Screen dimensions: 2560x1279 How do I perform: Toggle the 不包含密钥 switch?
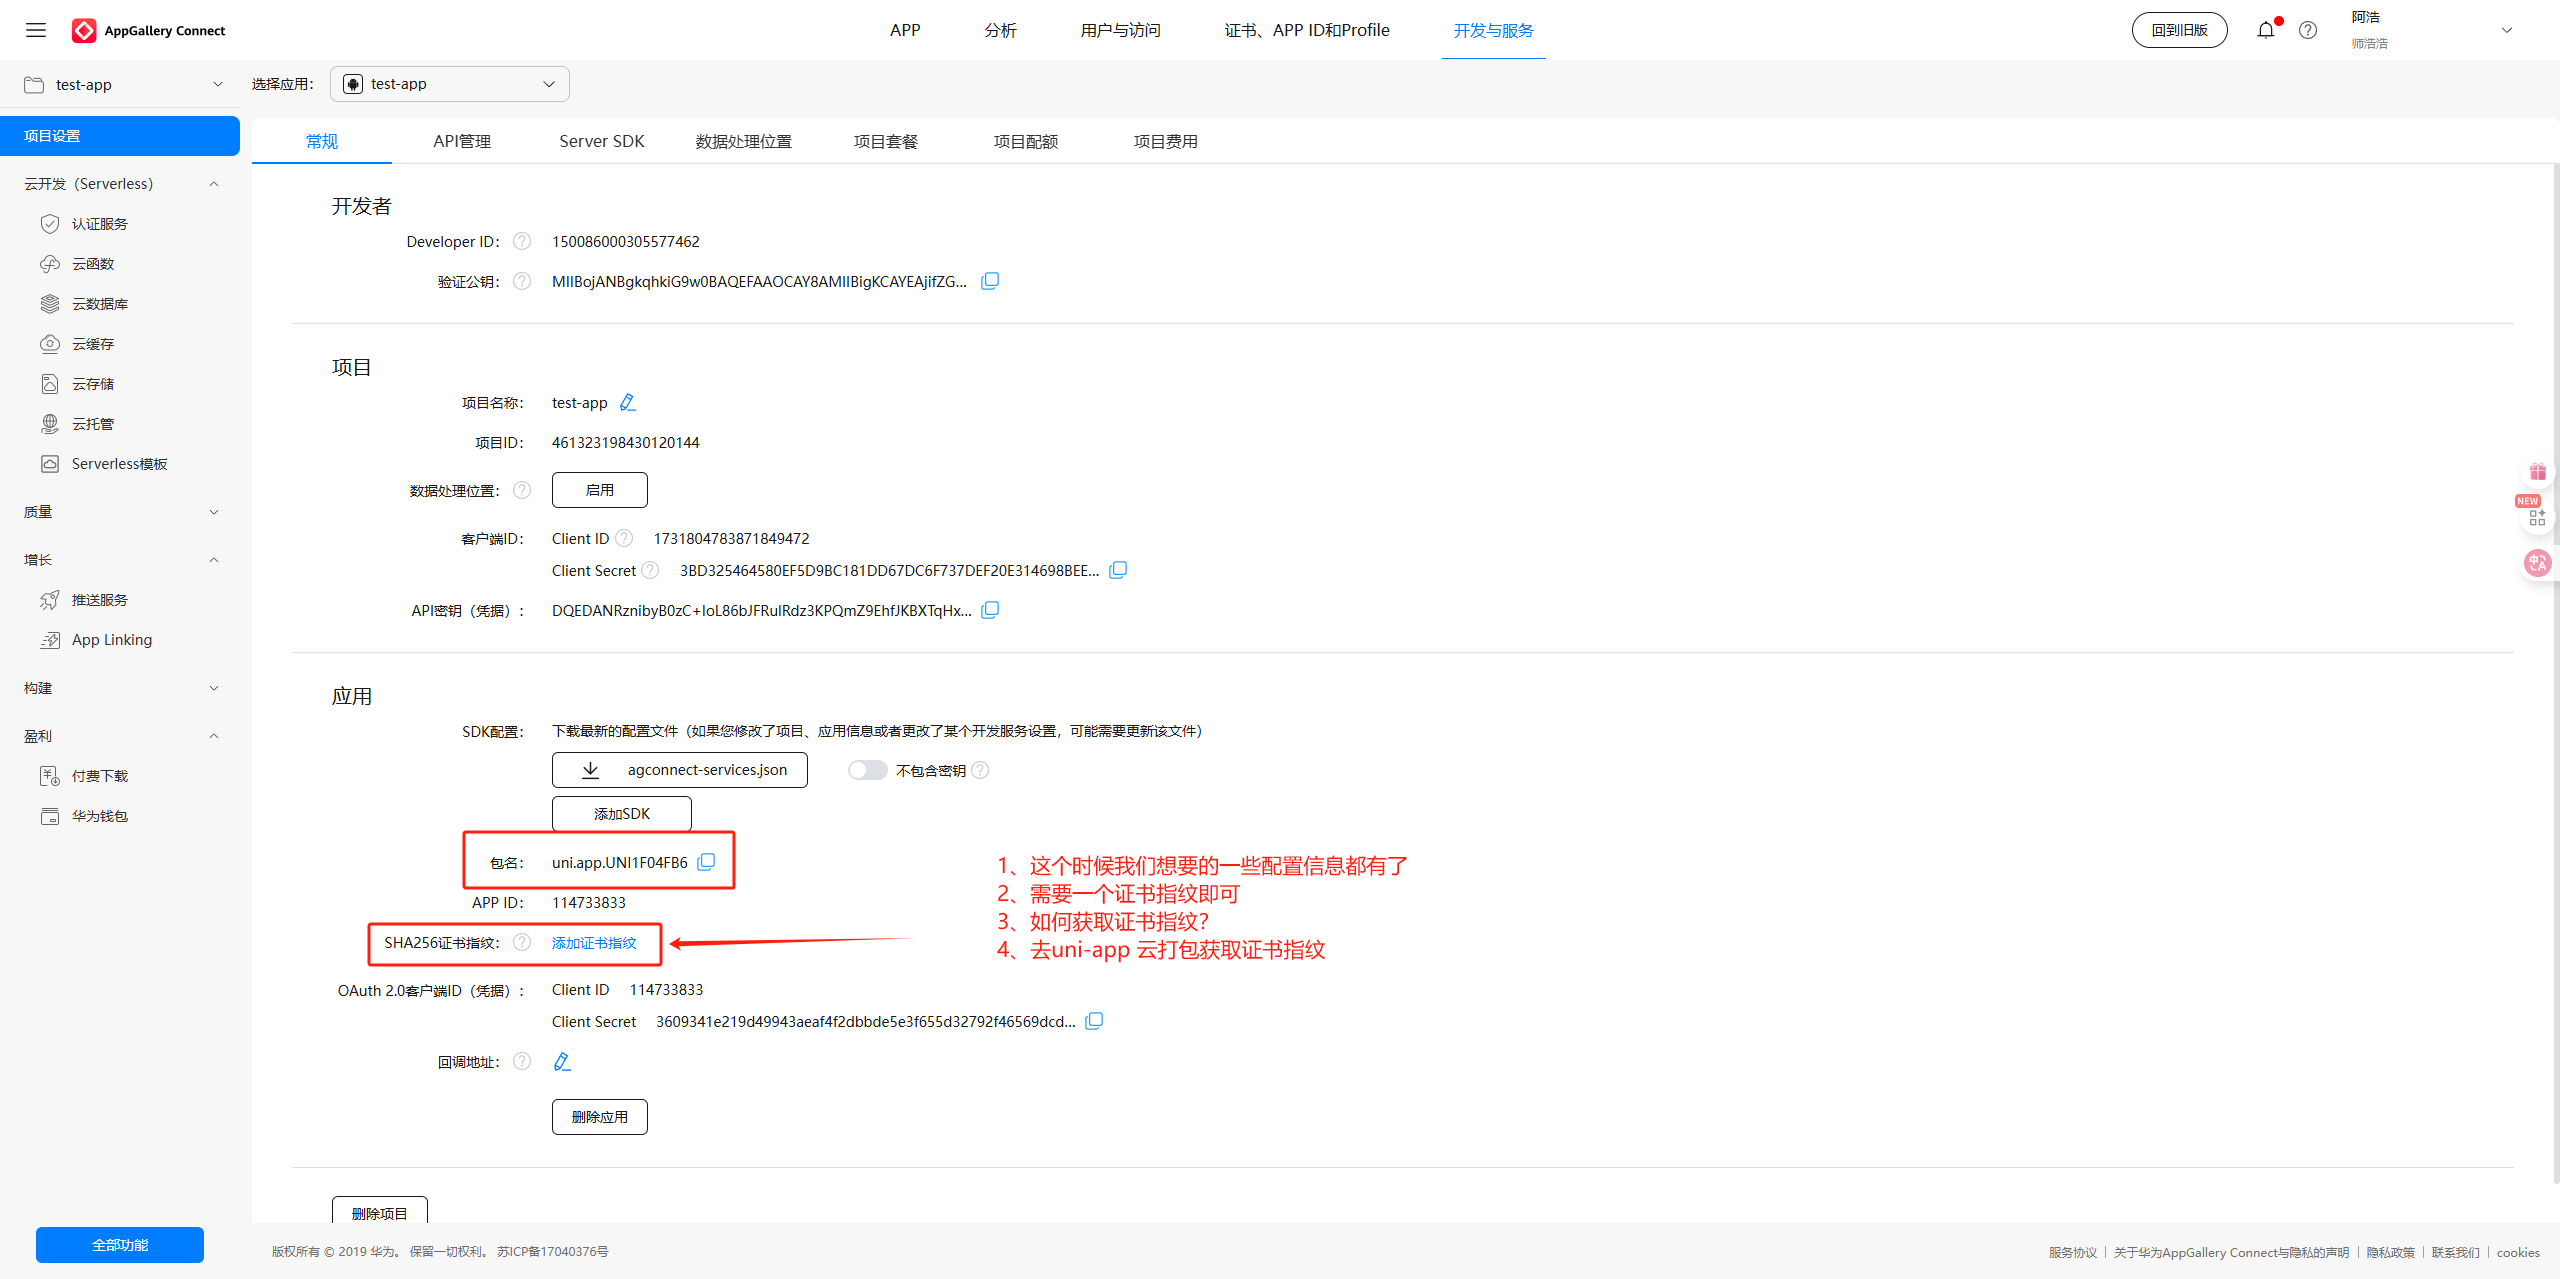tap(868, 770)
